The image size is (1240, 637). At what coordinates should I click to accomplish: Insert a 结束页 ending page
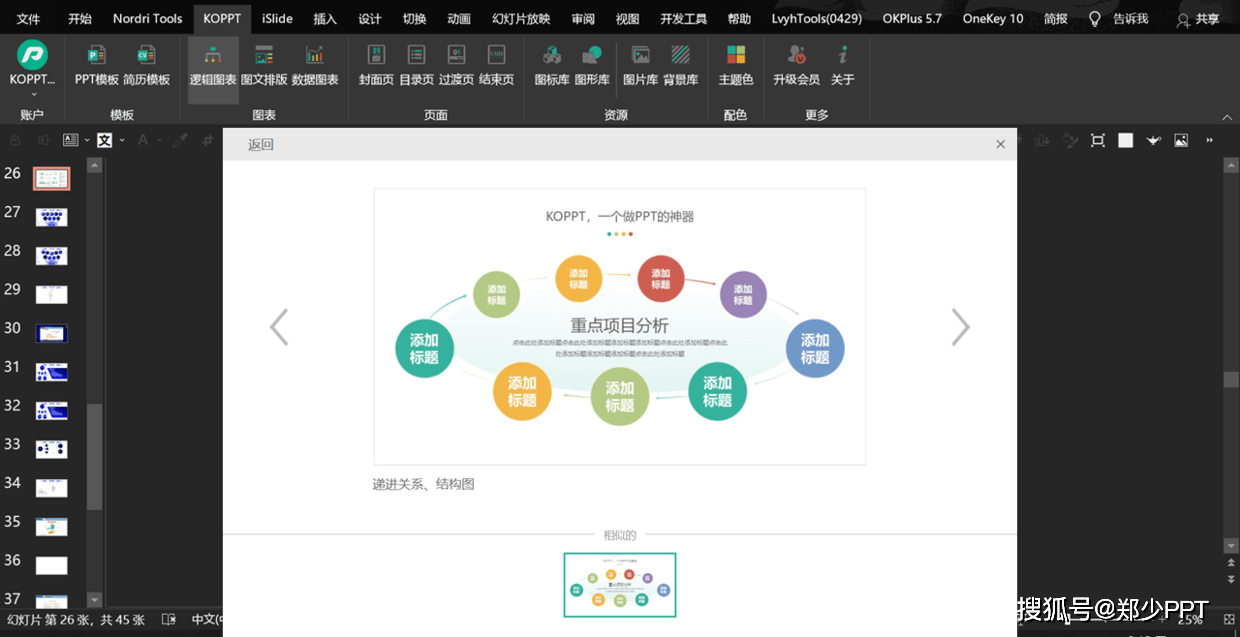pyautogui.click(x=496, y=66)
